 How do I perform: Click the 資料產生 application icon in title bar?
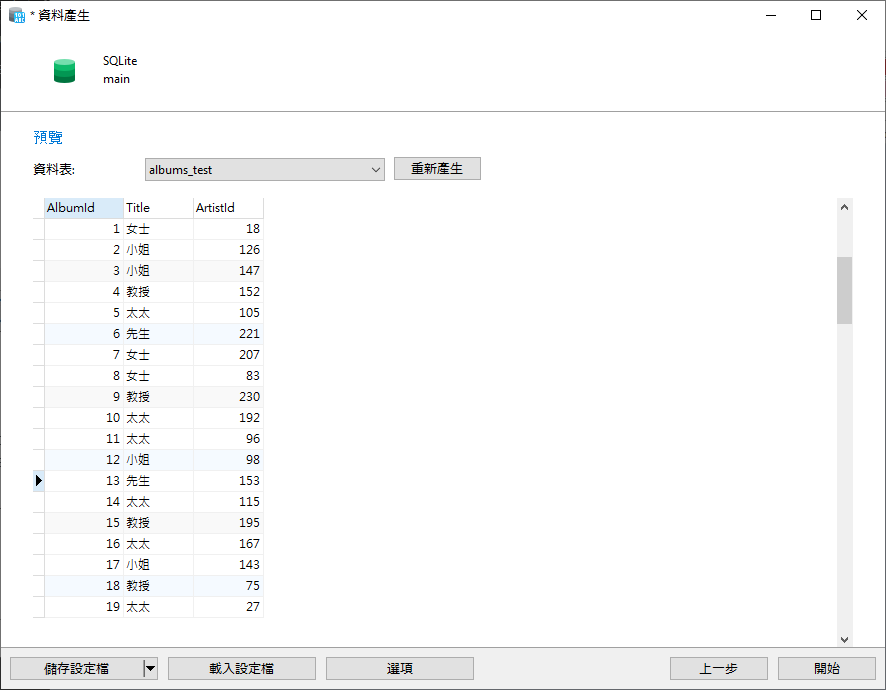click(17, 15)
